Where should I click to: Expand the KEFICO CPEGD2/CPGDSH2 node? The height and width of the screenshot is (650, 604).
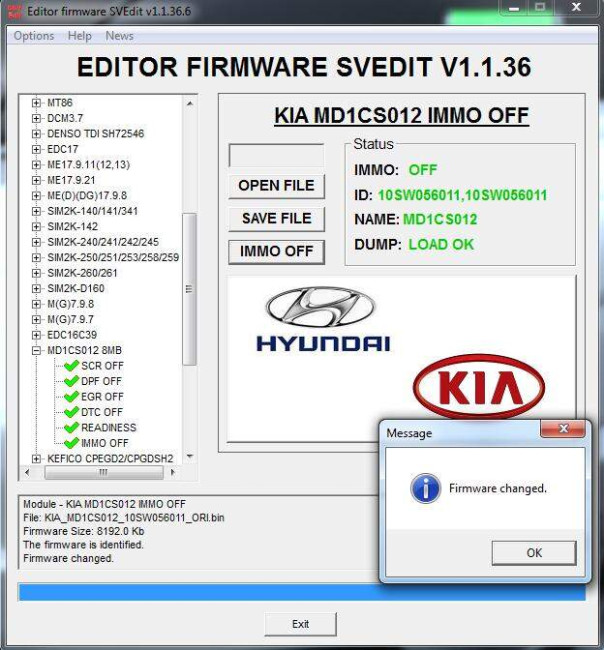coord(36,458)
